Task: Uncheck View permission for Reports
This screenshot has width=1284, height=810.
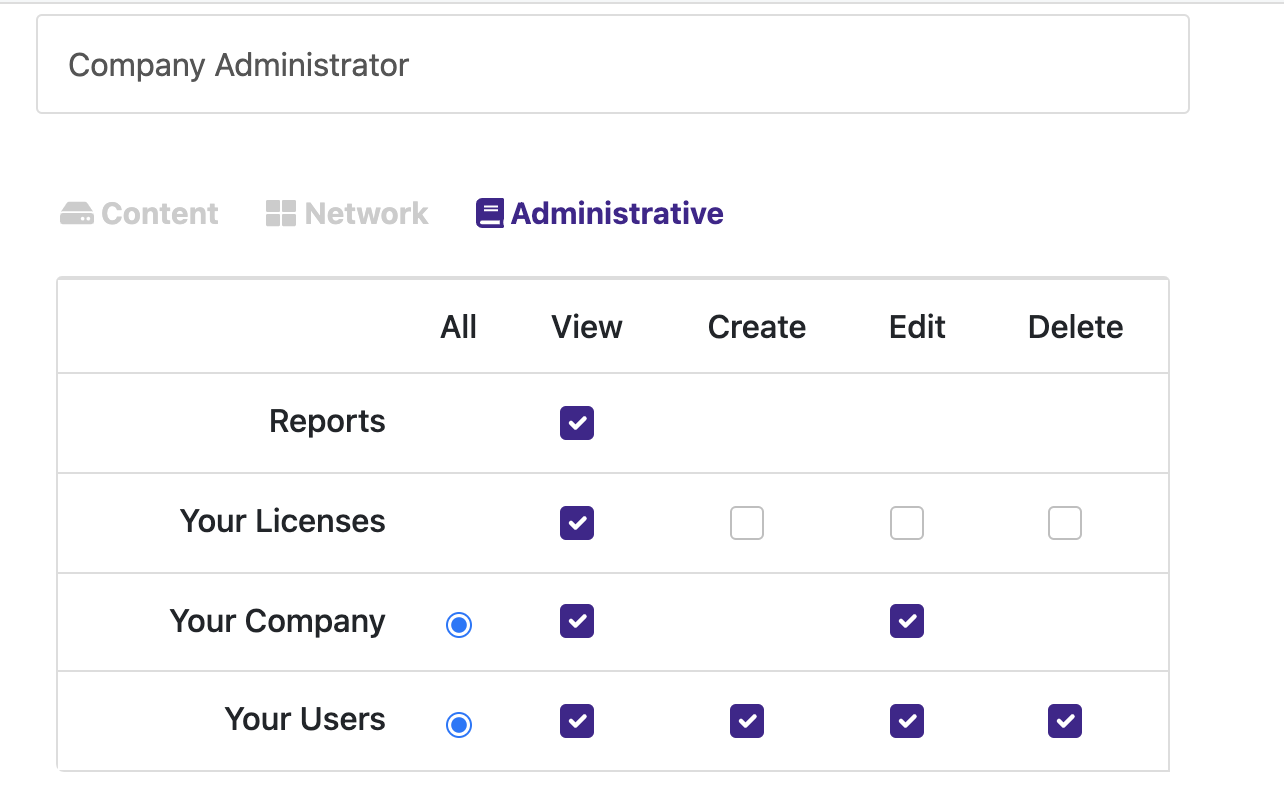Action: click(x=577, y=423)
